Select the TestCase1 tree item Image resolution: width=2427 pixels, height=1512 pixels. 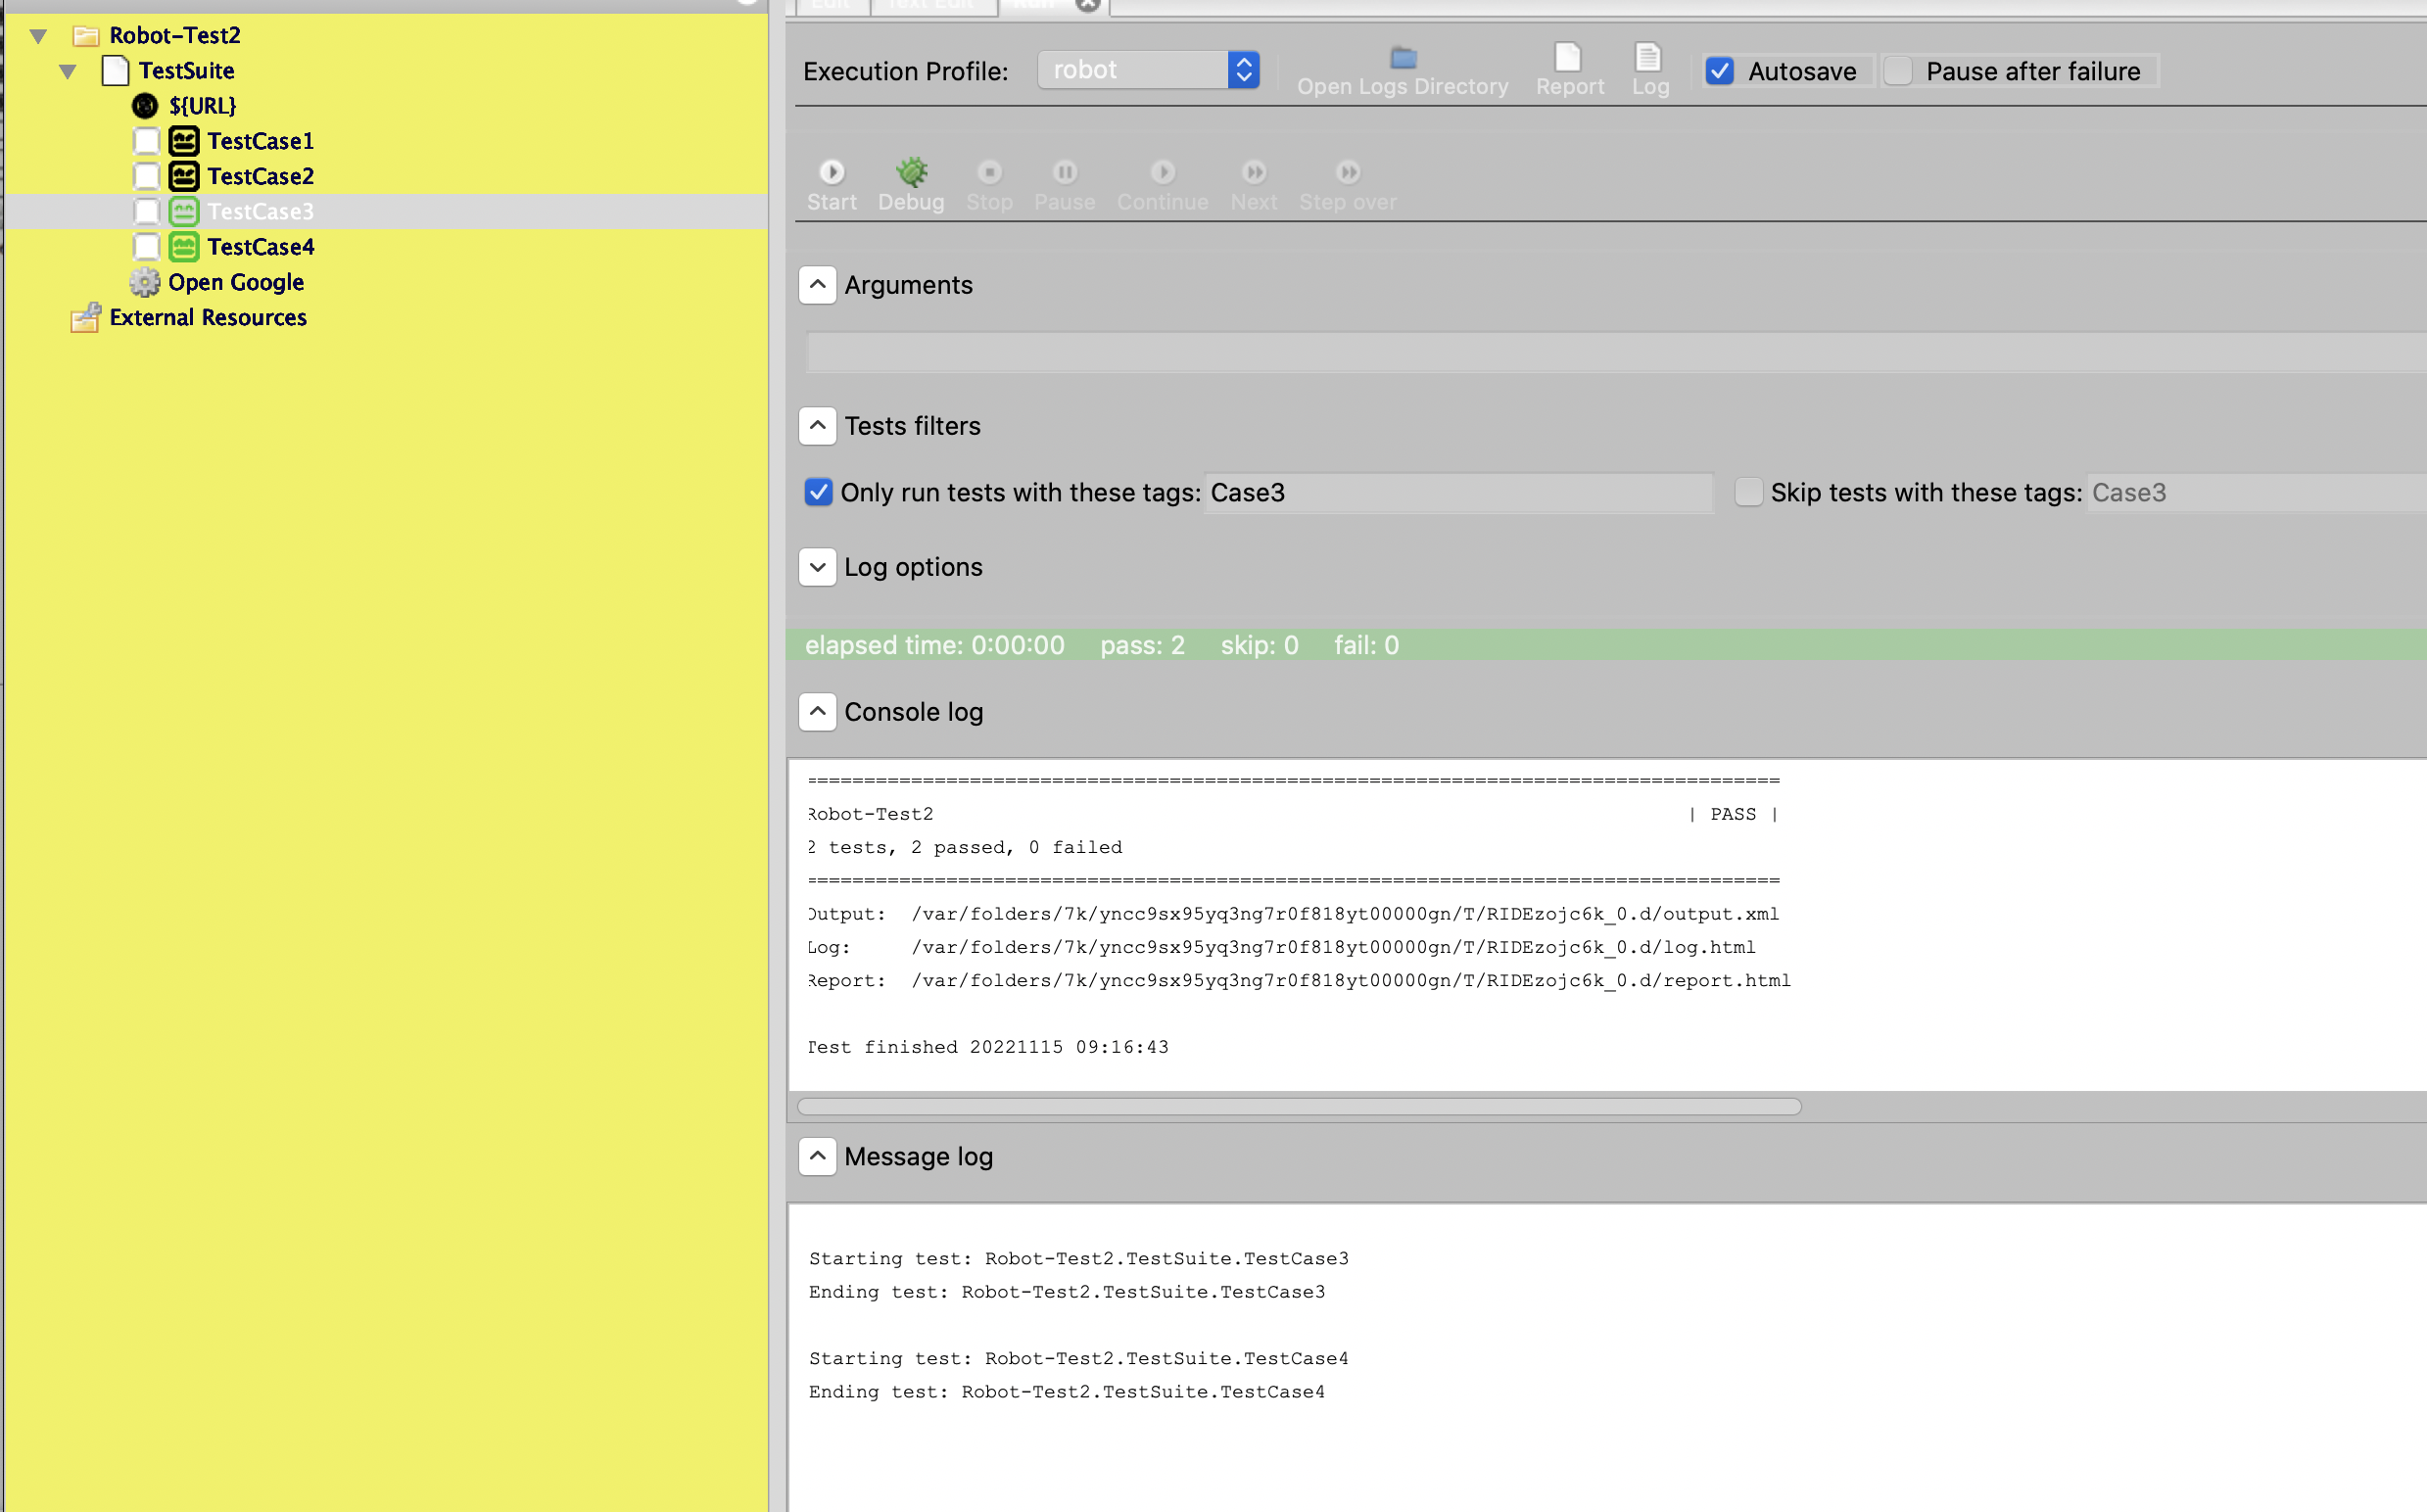tap(260, 141)
